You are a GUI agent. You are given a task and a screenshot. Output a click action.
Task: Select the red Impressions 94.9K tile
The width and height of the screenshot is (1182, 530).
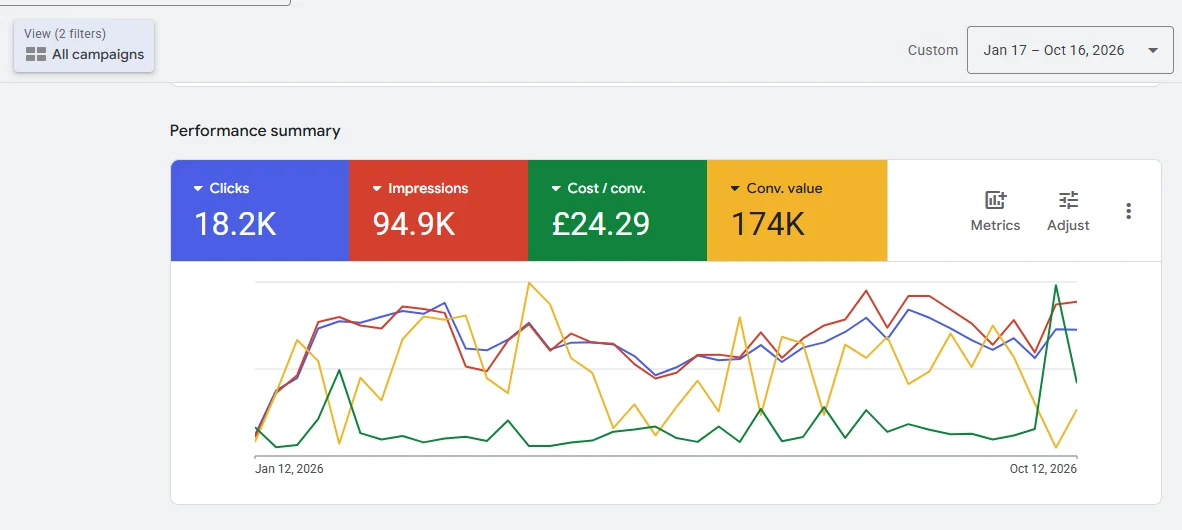[438, 210]
